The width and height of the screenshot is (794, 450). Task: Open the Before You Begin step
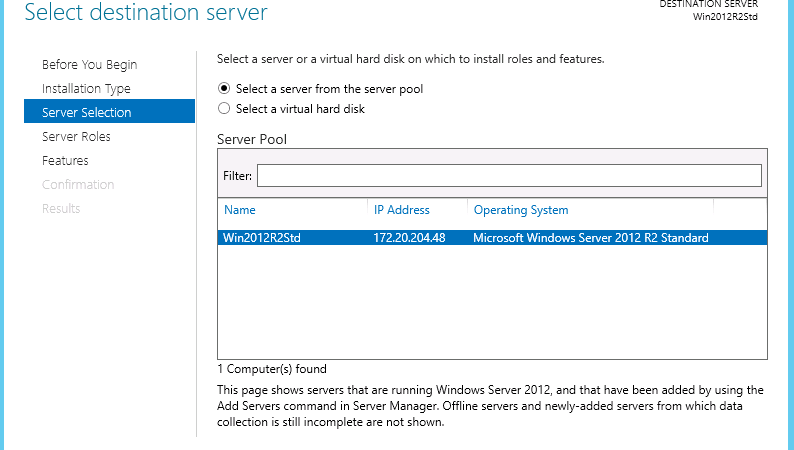tap(89, 65)
